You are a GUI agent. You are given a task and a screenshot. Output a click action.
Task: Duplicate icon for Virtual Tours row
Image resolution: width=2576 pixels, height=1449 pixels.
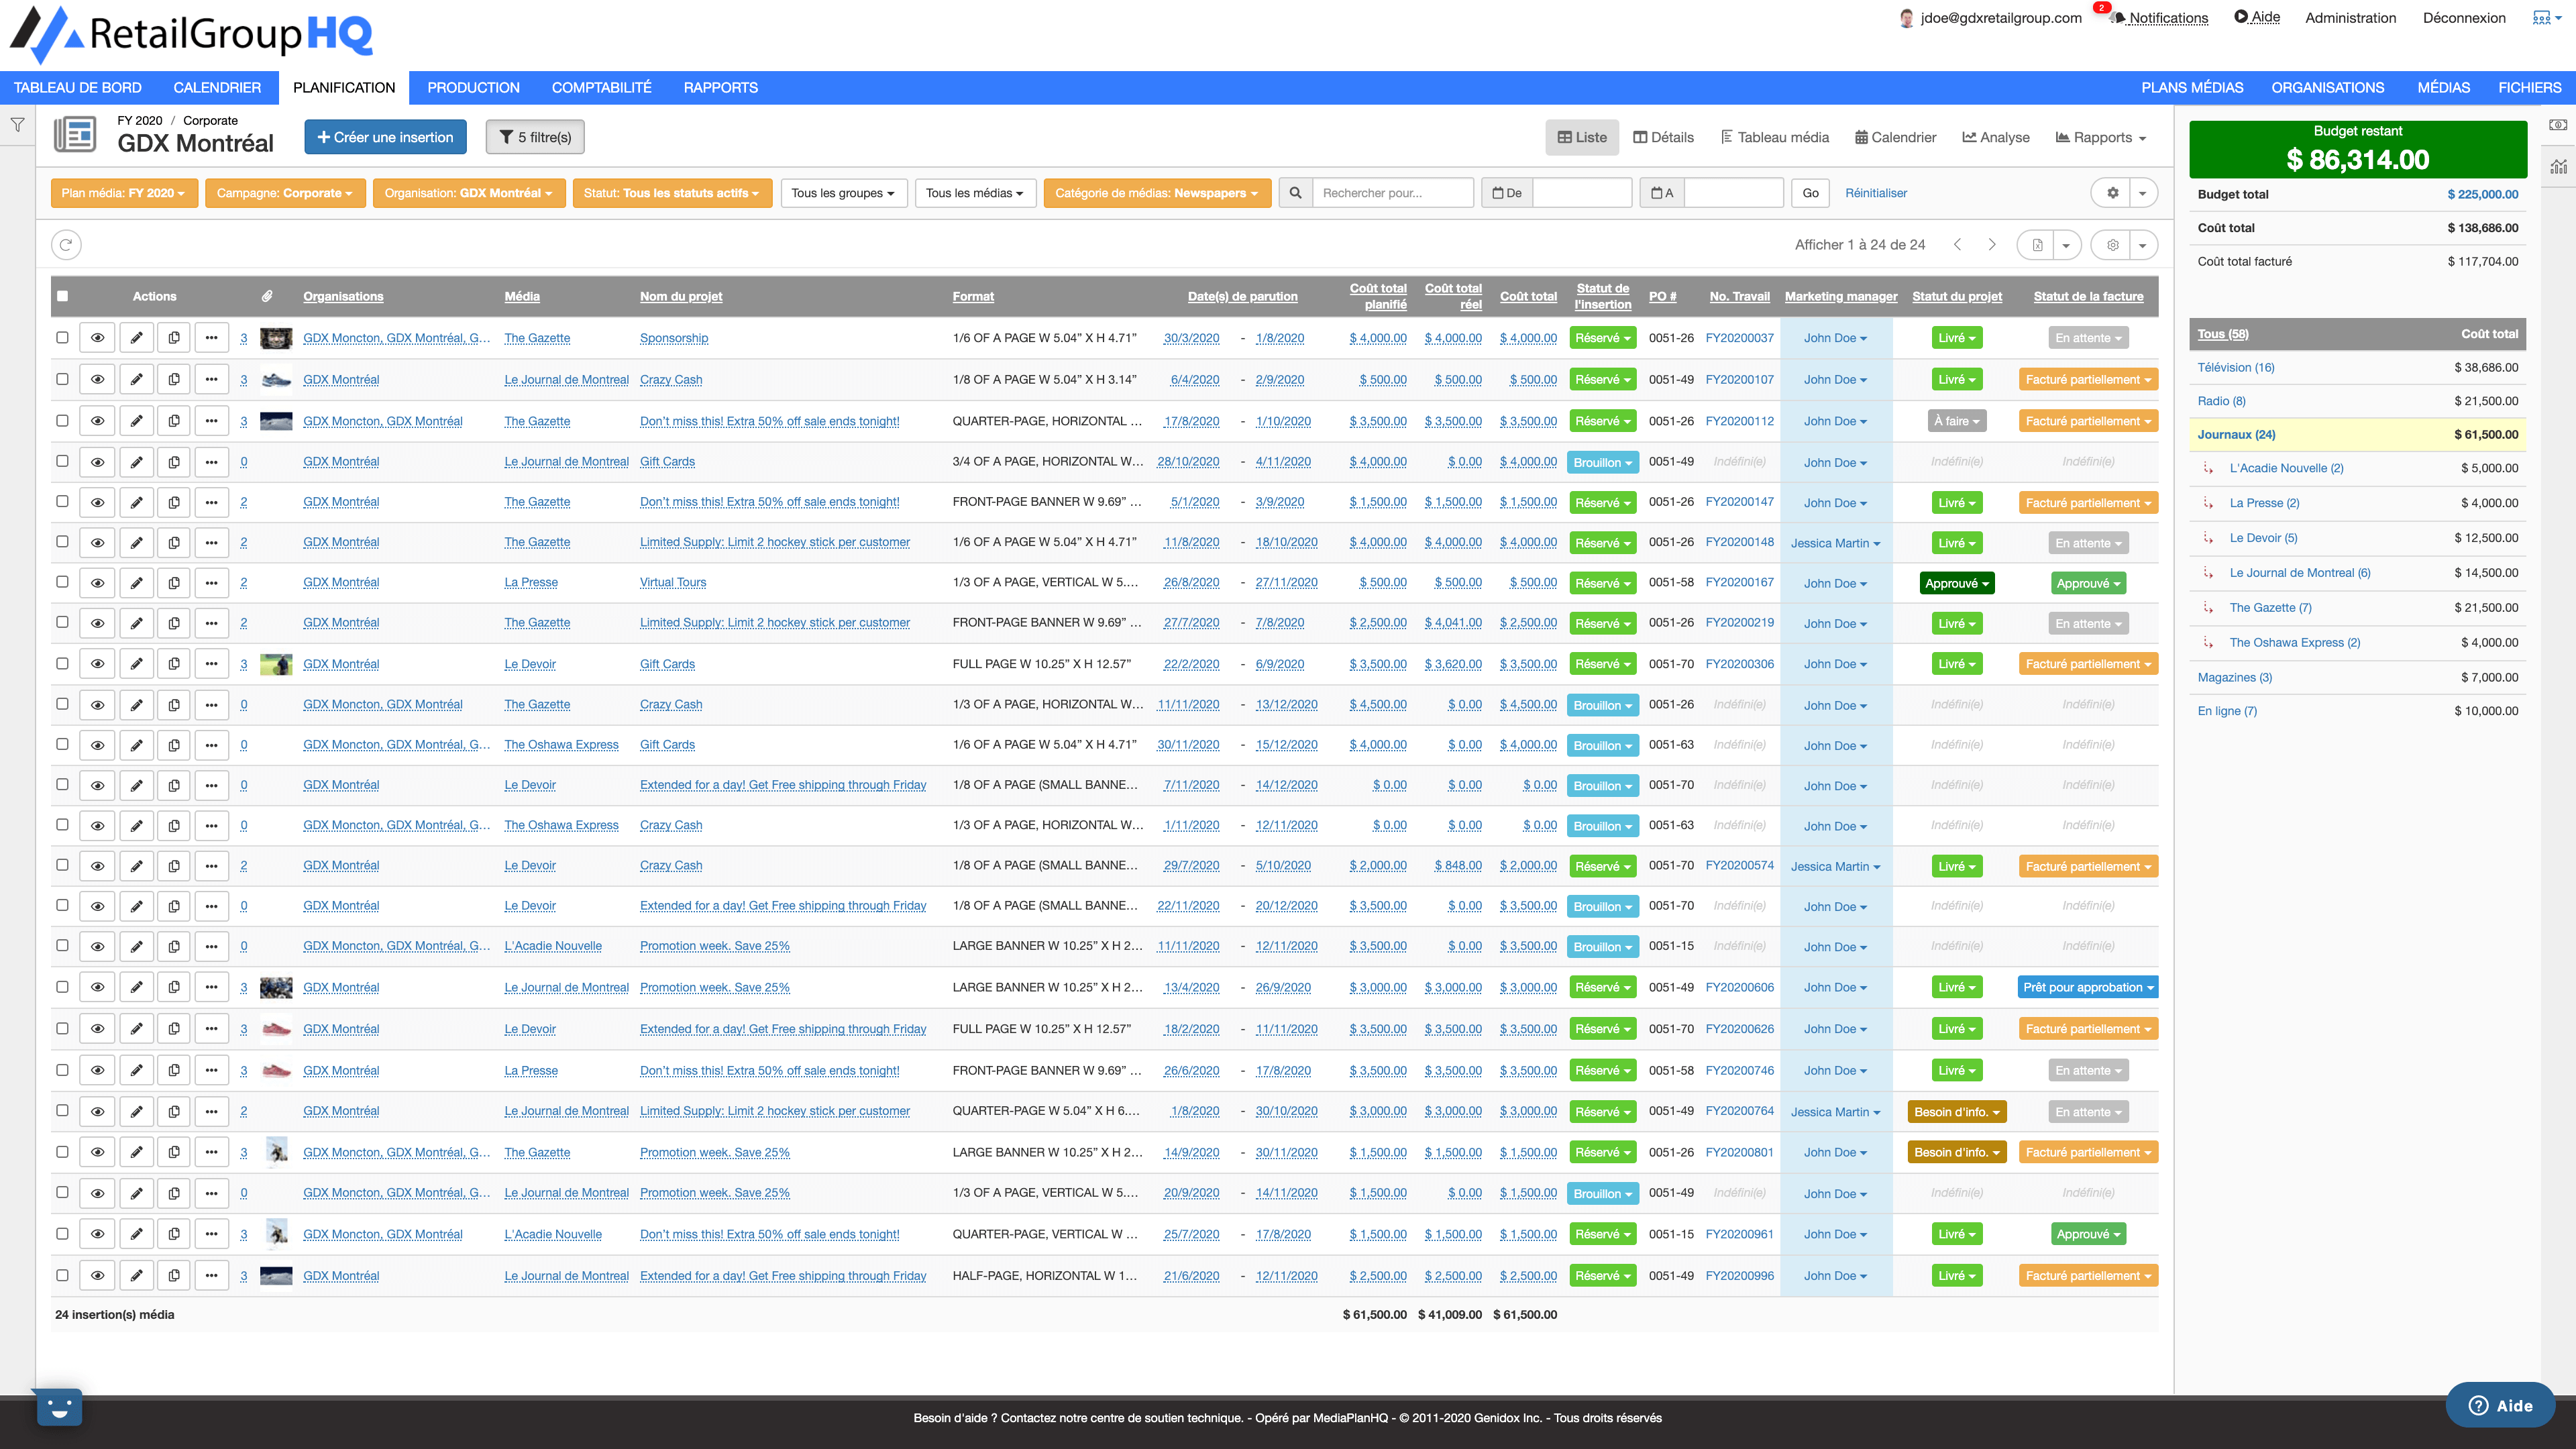[x=174, y=583]
